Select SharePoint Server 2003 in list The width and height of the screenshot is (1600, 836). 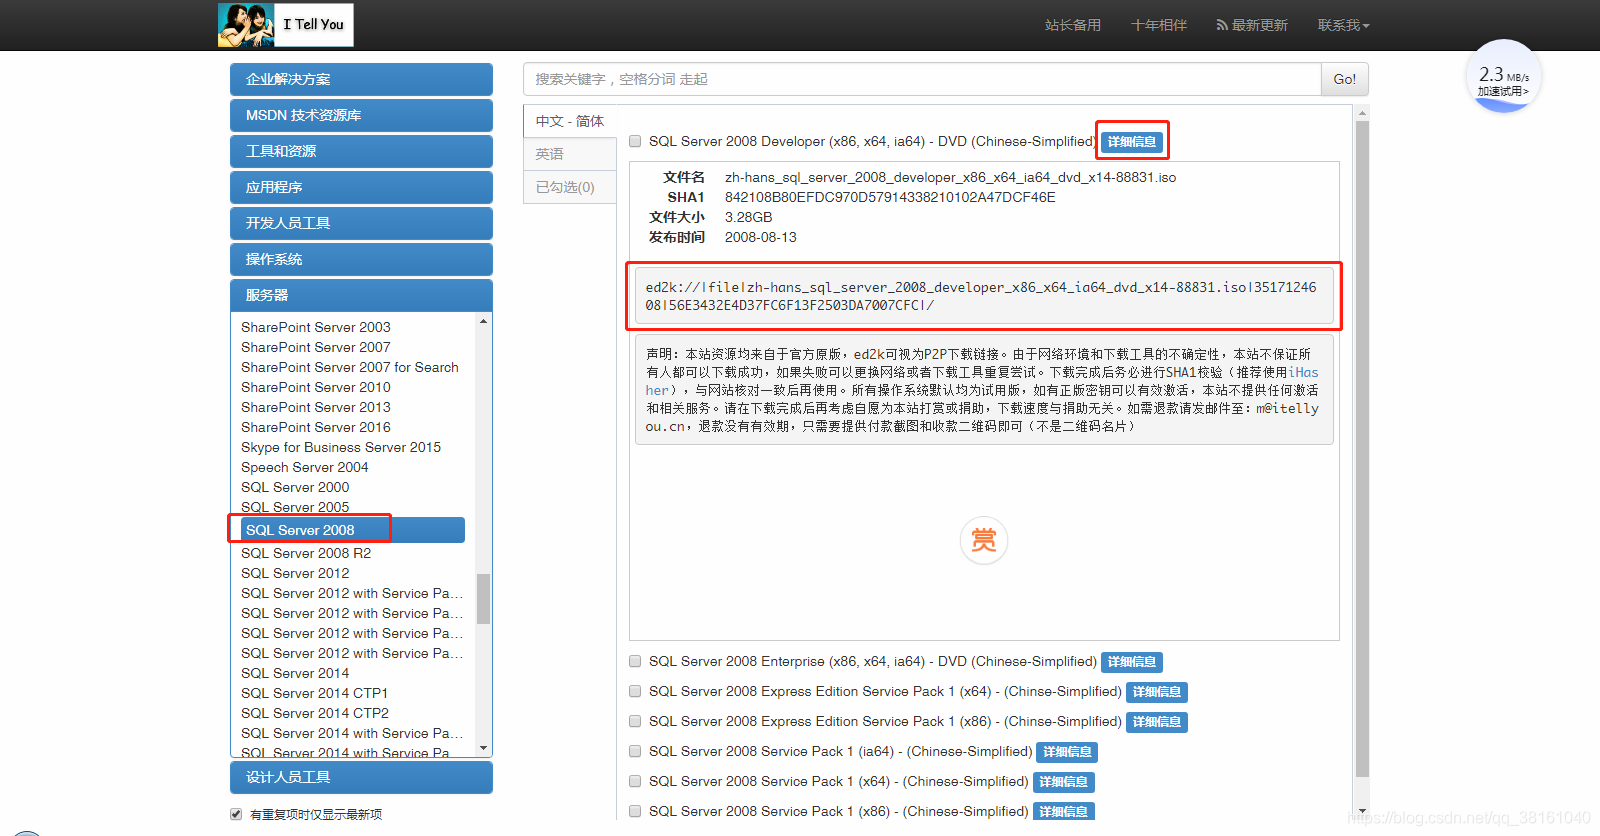(x=316, y=327)
